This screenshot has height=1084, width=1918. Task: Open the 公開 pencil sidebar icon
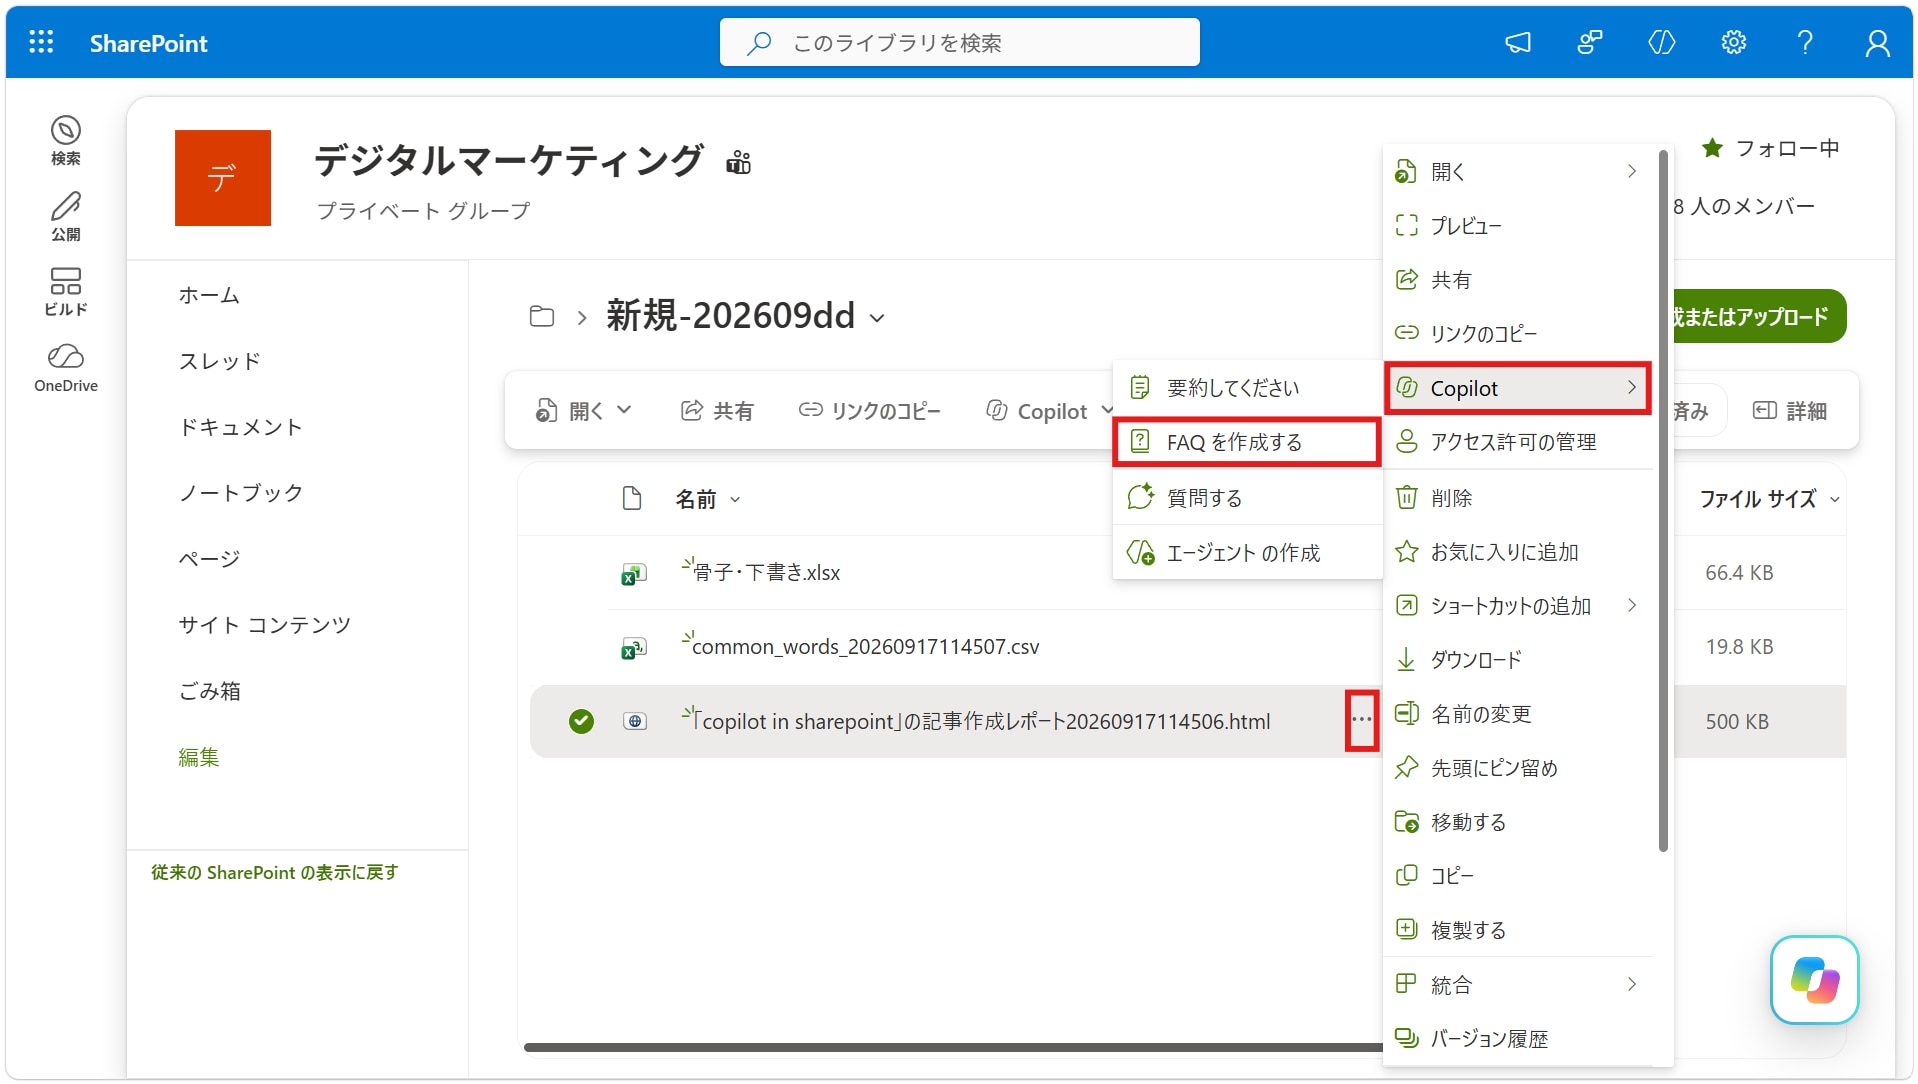pos(66,216)
